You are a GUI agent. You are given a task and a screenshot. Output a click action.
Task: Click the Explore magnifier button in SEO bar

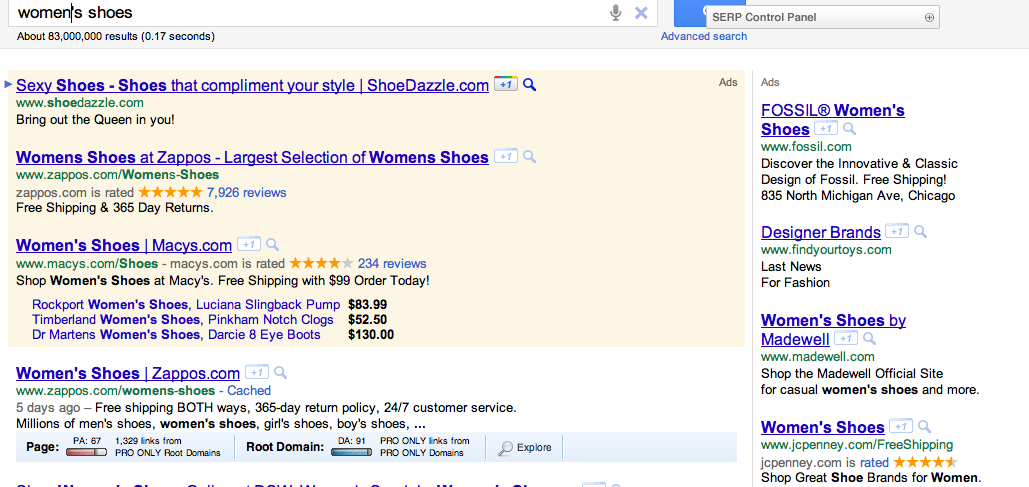click(x=524, y=448)
